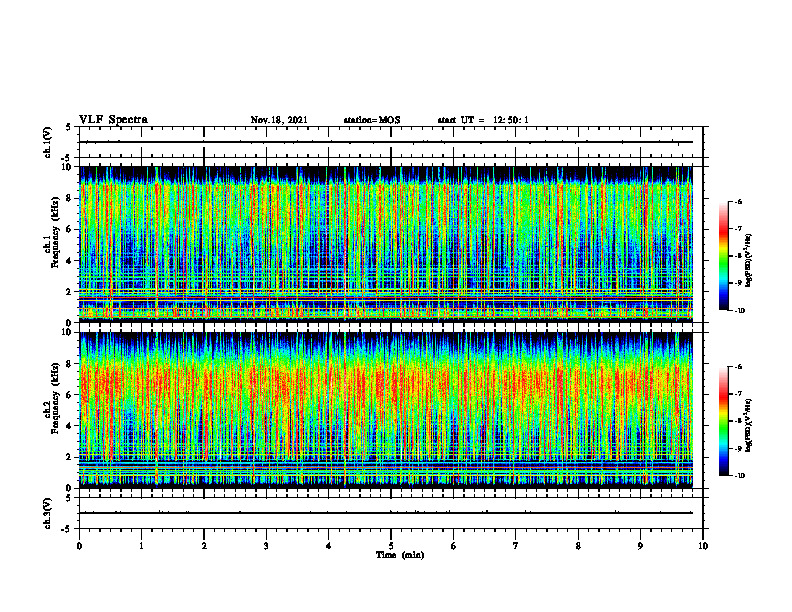Click time axis tick label "5"
The image size is (792, 612).
[391, 546]
